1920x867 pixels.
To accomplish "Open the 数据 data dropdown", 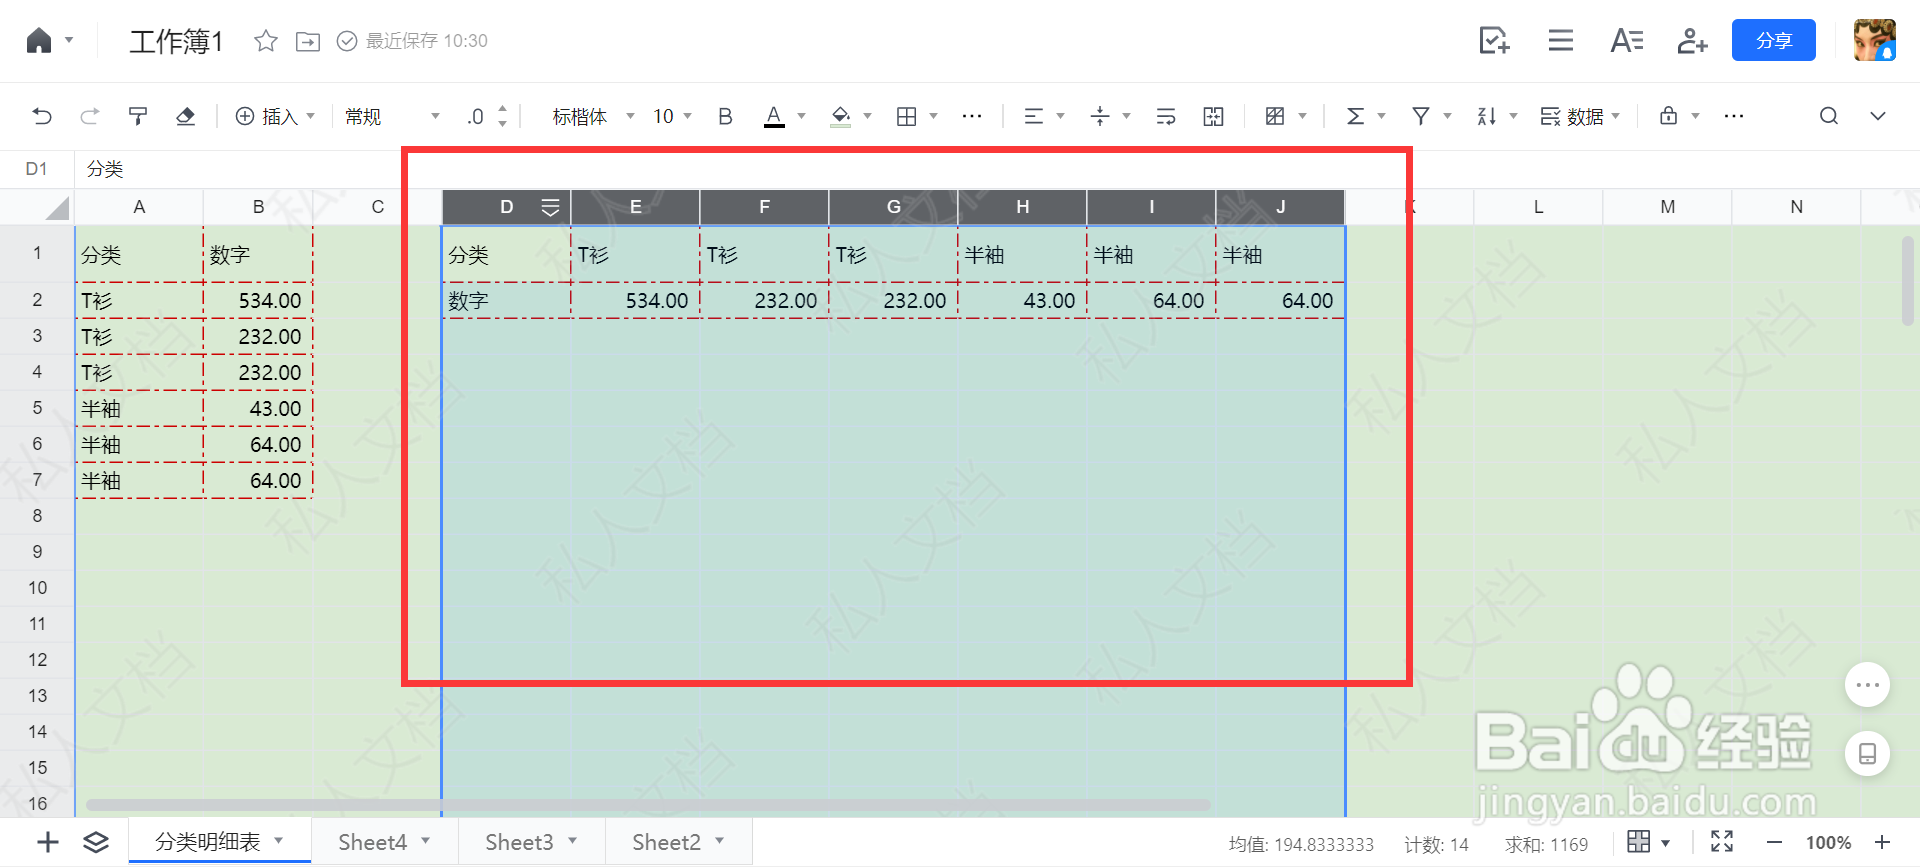I will [x=1580, y=116].
